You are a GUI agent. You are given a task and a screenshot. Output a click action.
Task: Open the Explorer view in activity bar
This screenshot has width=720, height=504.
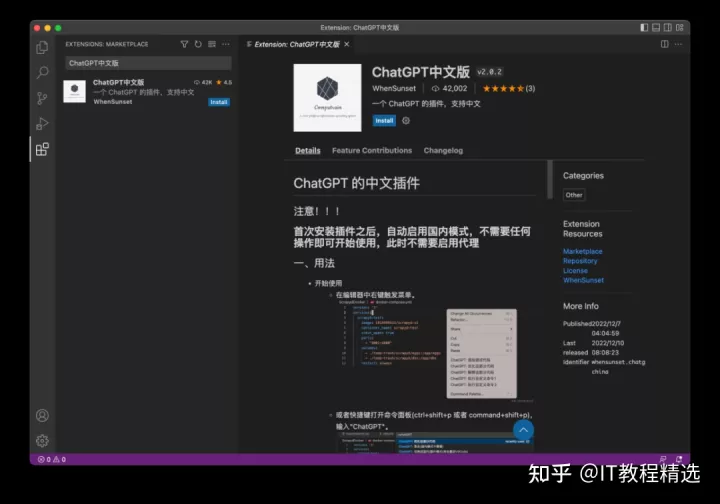42,47
